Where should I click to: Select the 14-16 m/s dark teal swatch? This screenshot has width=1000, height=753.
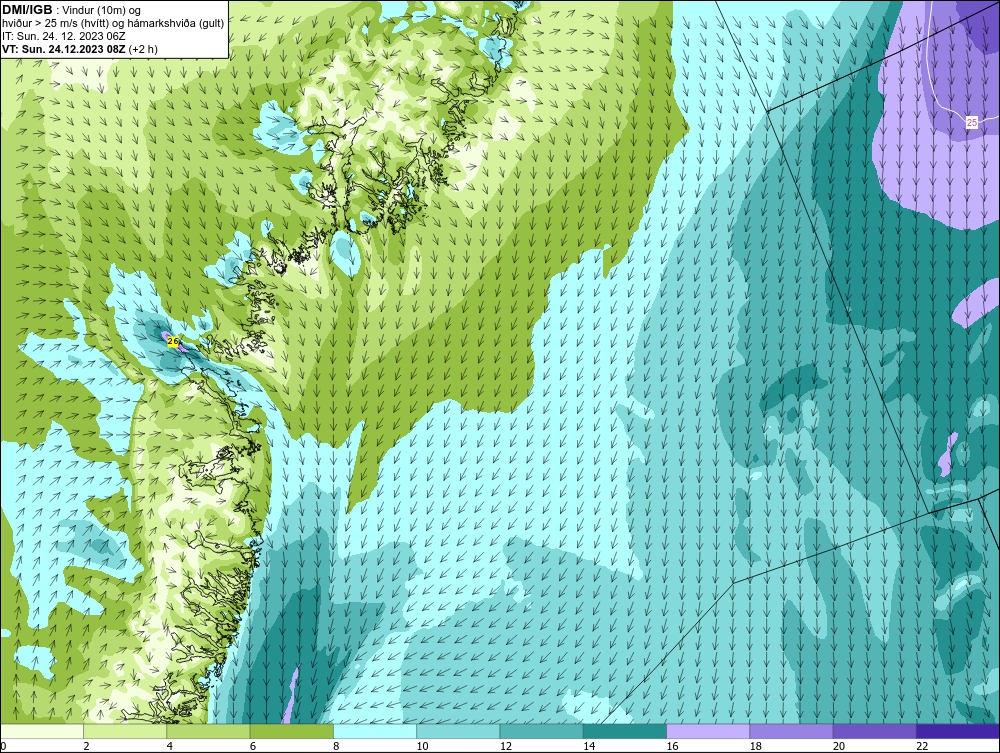624,731
